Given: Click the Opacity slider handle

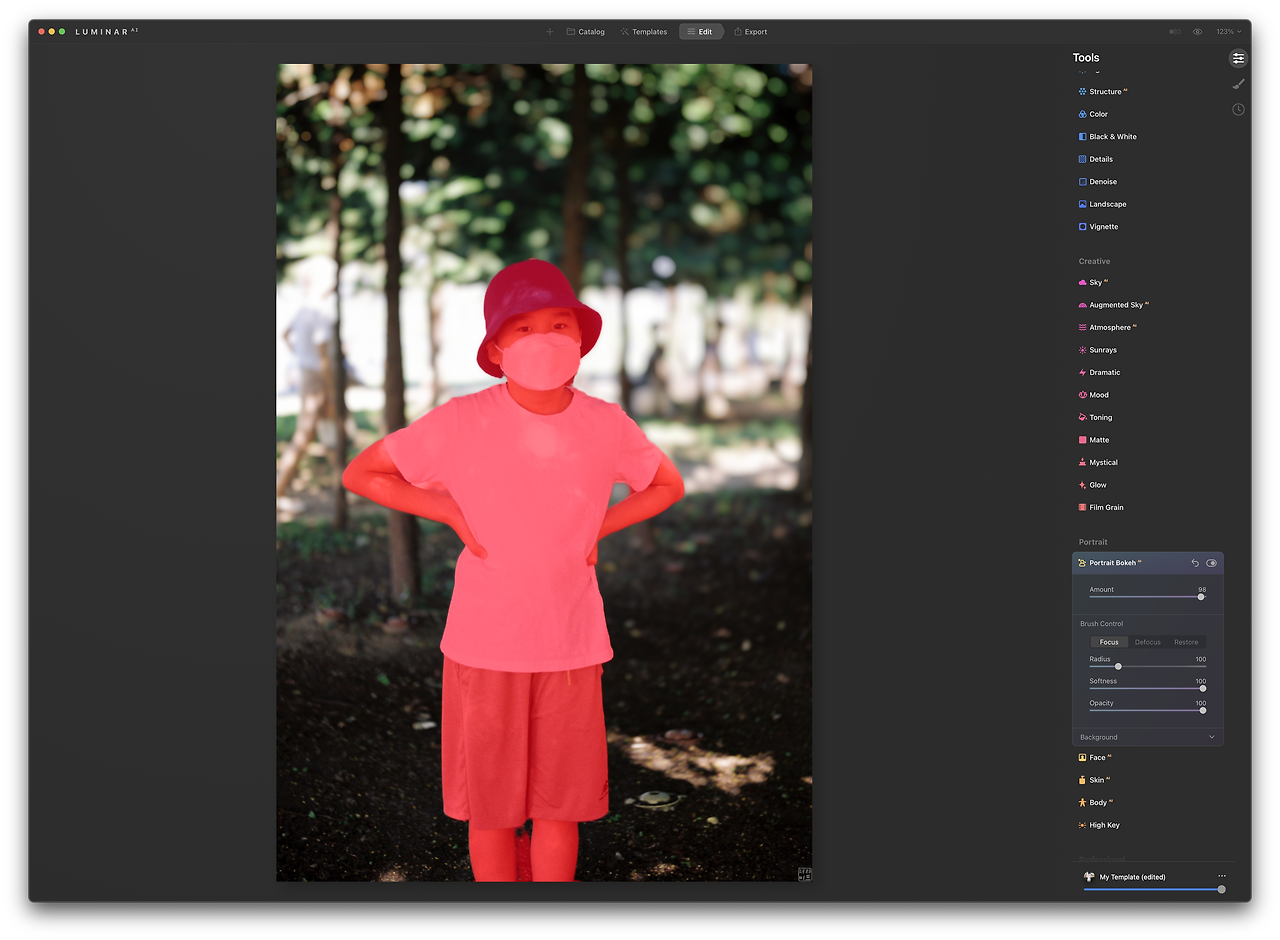Looking at the screenshot, I should click(x=1202, y=710).
